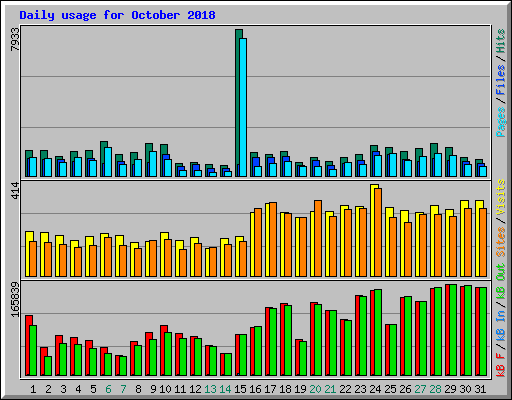Click day label 24 on the x-axis
The height and width of the screenshot is (400, 512).
pos(375,389)
